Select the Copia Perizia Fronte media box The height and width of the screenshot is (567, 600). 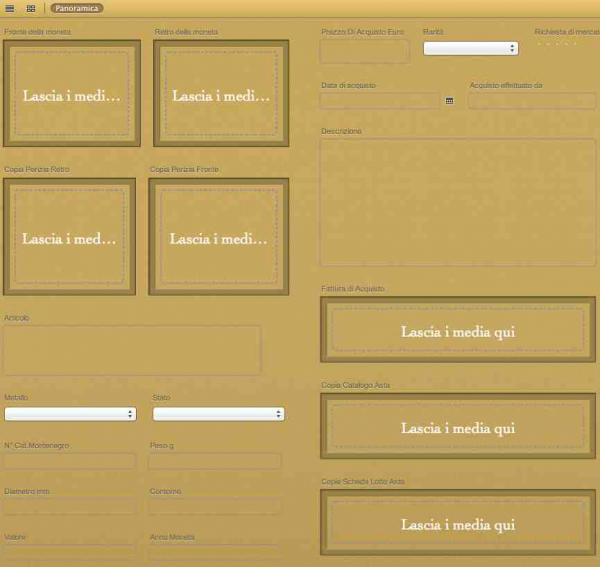click(218, 237)
